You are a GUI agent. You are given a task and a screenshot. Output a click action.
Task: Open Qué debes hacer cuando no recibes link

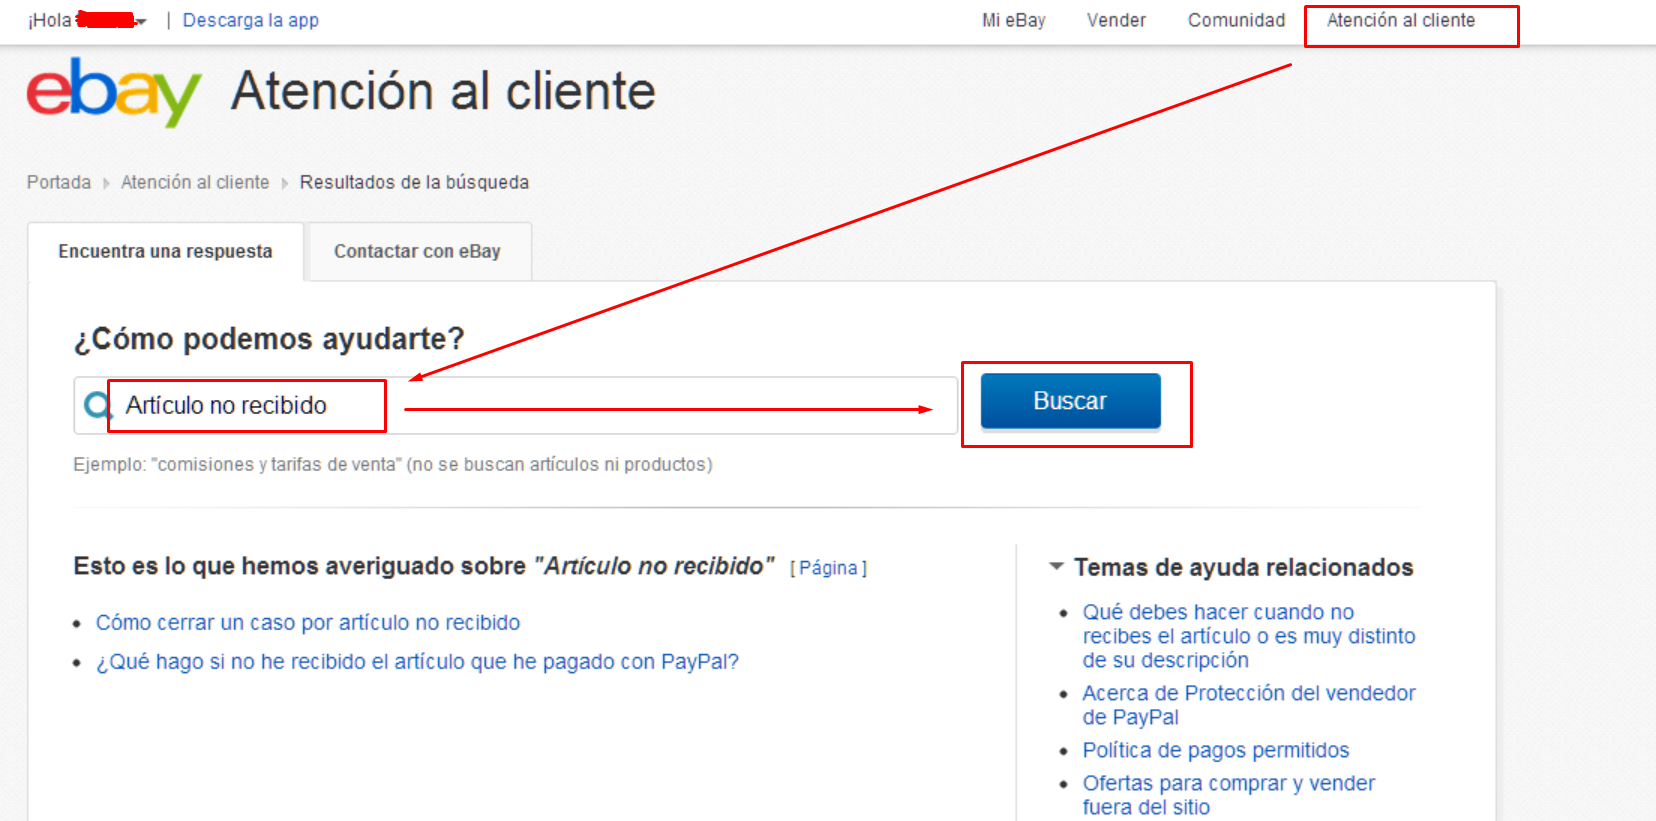point(1248,636)
